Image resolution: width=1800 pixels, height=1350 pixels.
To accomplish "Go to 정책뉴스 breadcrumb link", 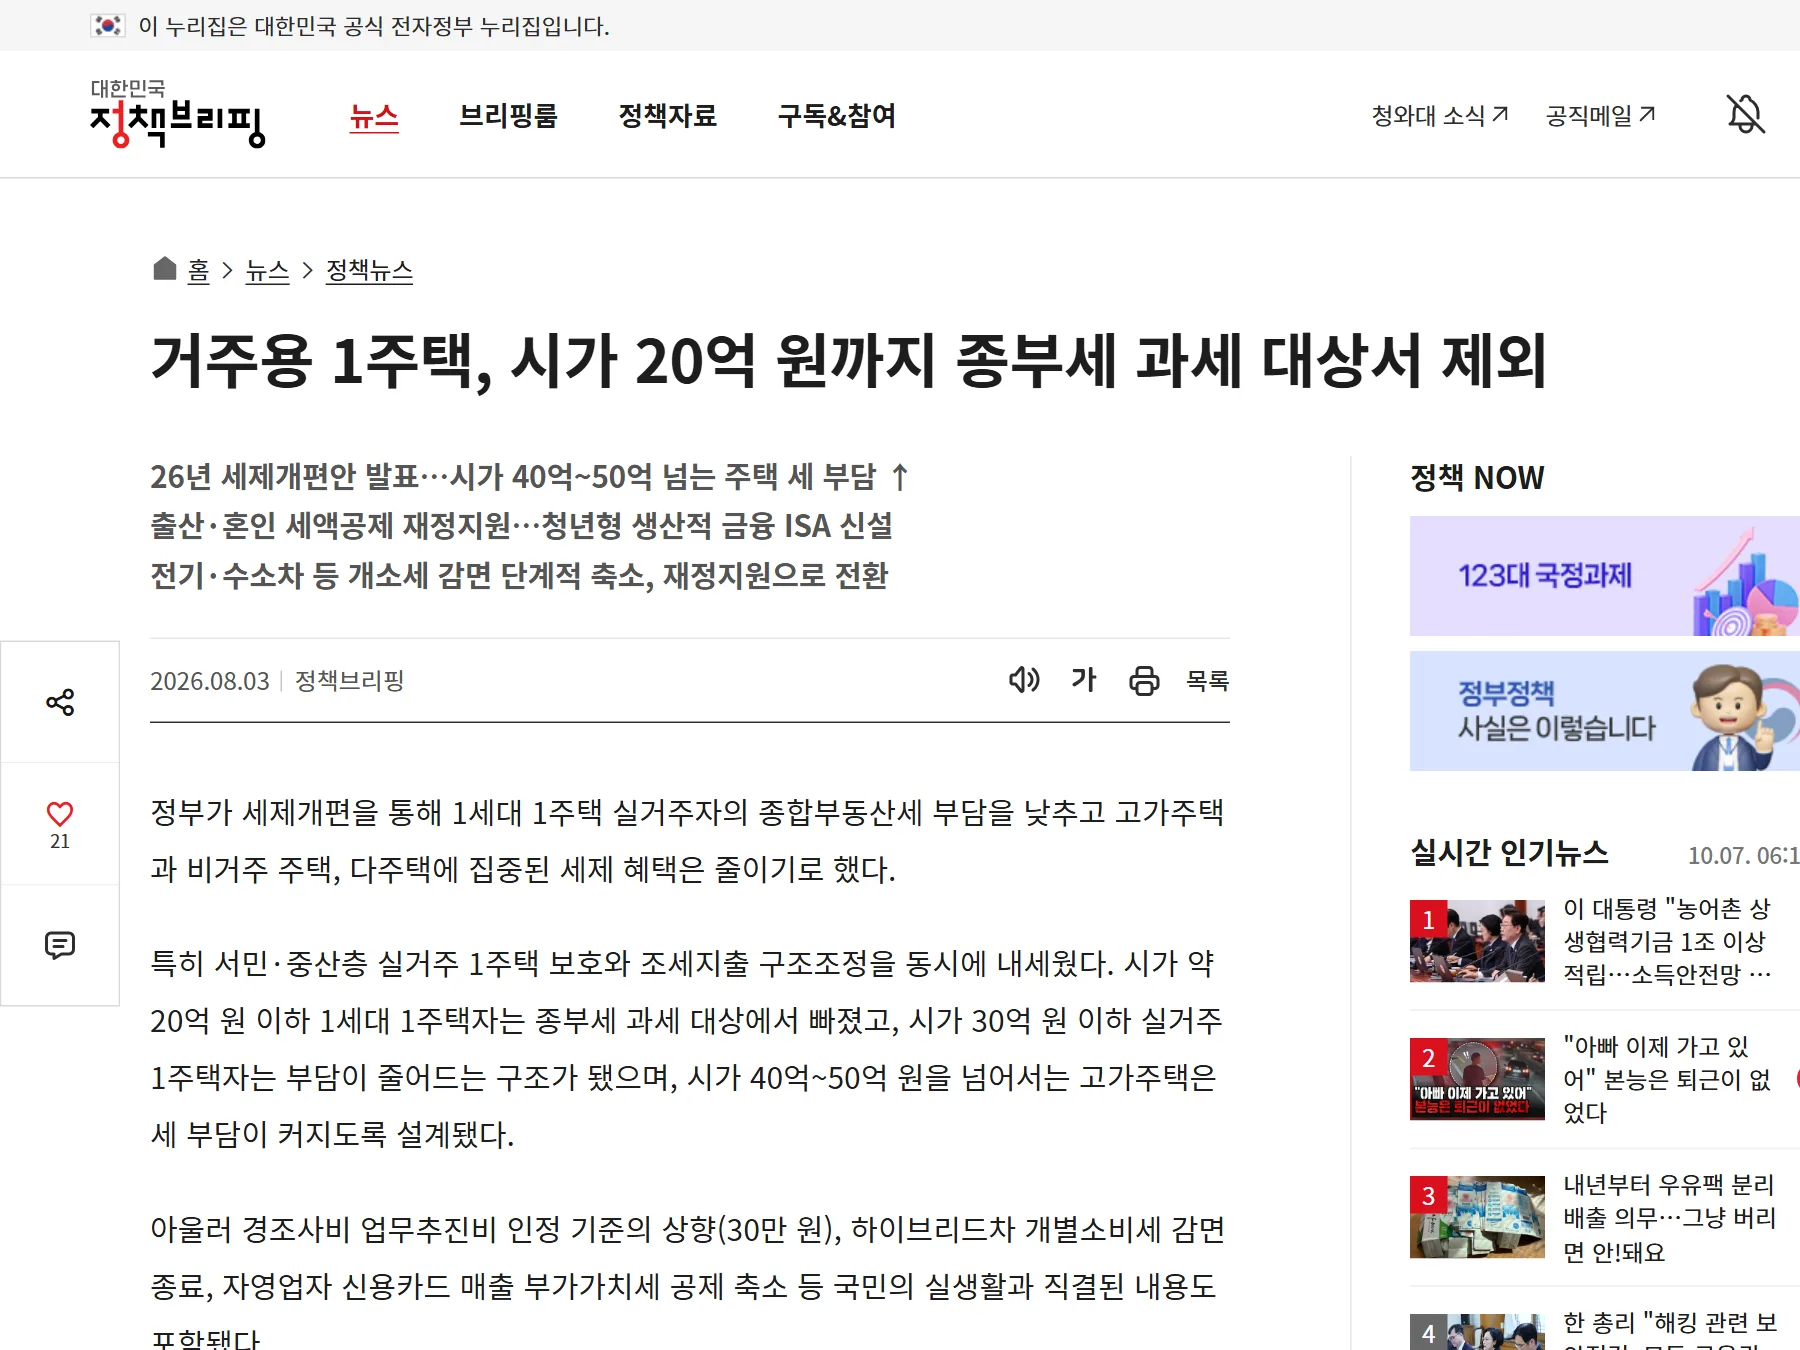I will pyautogui.click(x=370, y=271).
